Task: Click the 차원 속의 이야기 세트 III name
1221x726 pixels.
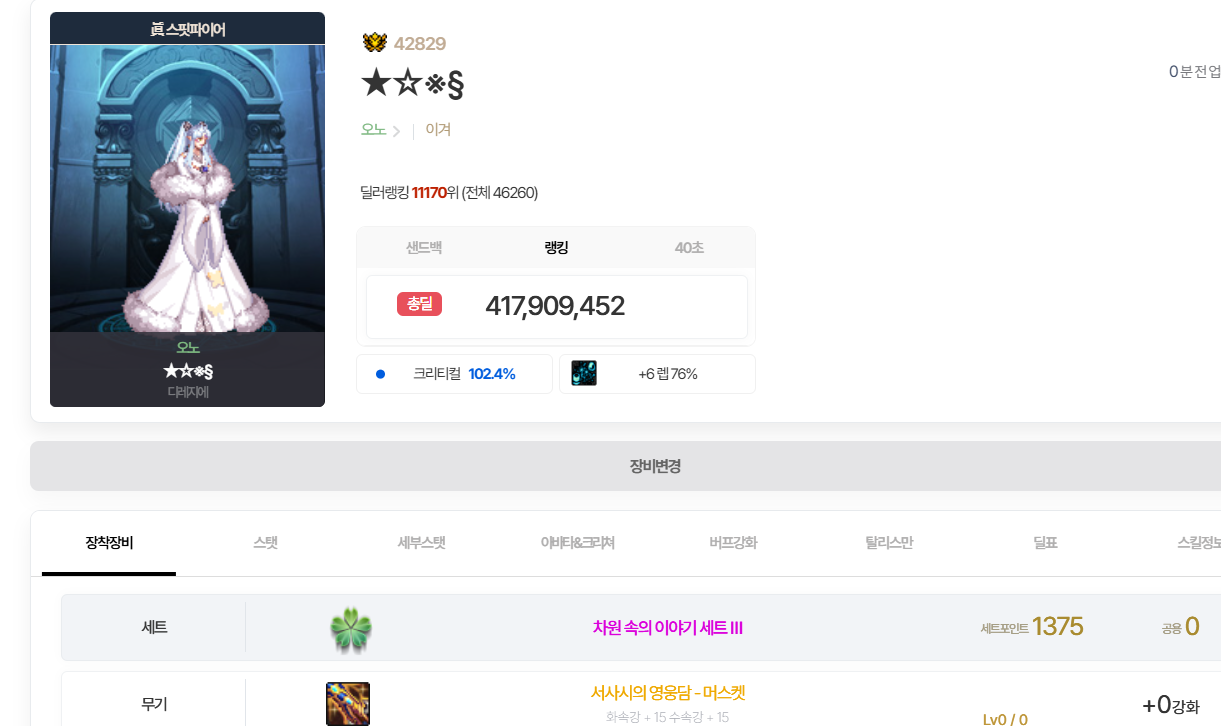Action: click(x=667, y=628)
